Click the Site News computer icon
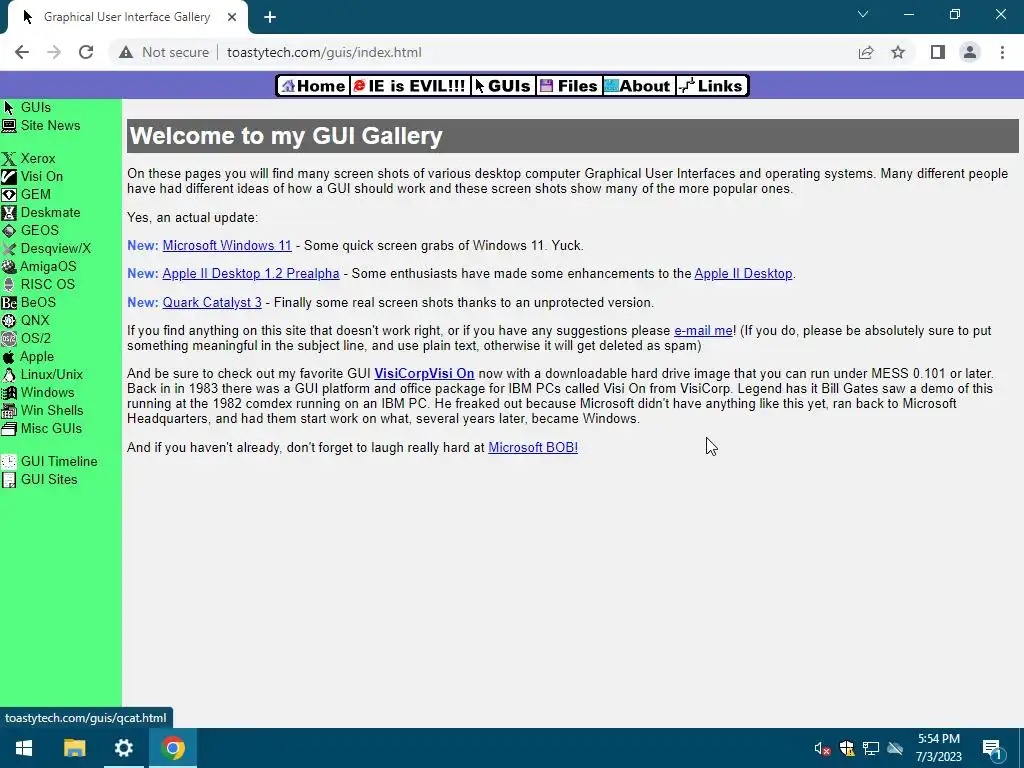The width and height of the screenshot is (1024, 768). coord(8,125)
